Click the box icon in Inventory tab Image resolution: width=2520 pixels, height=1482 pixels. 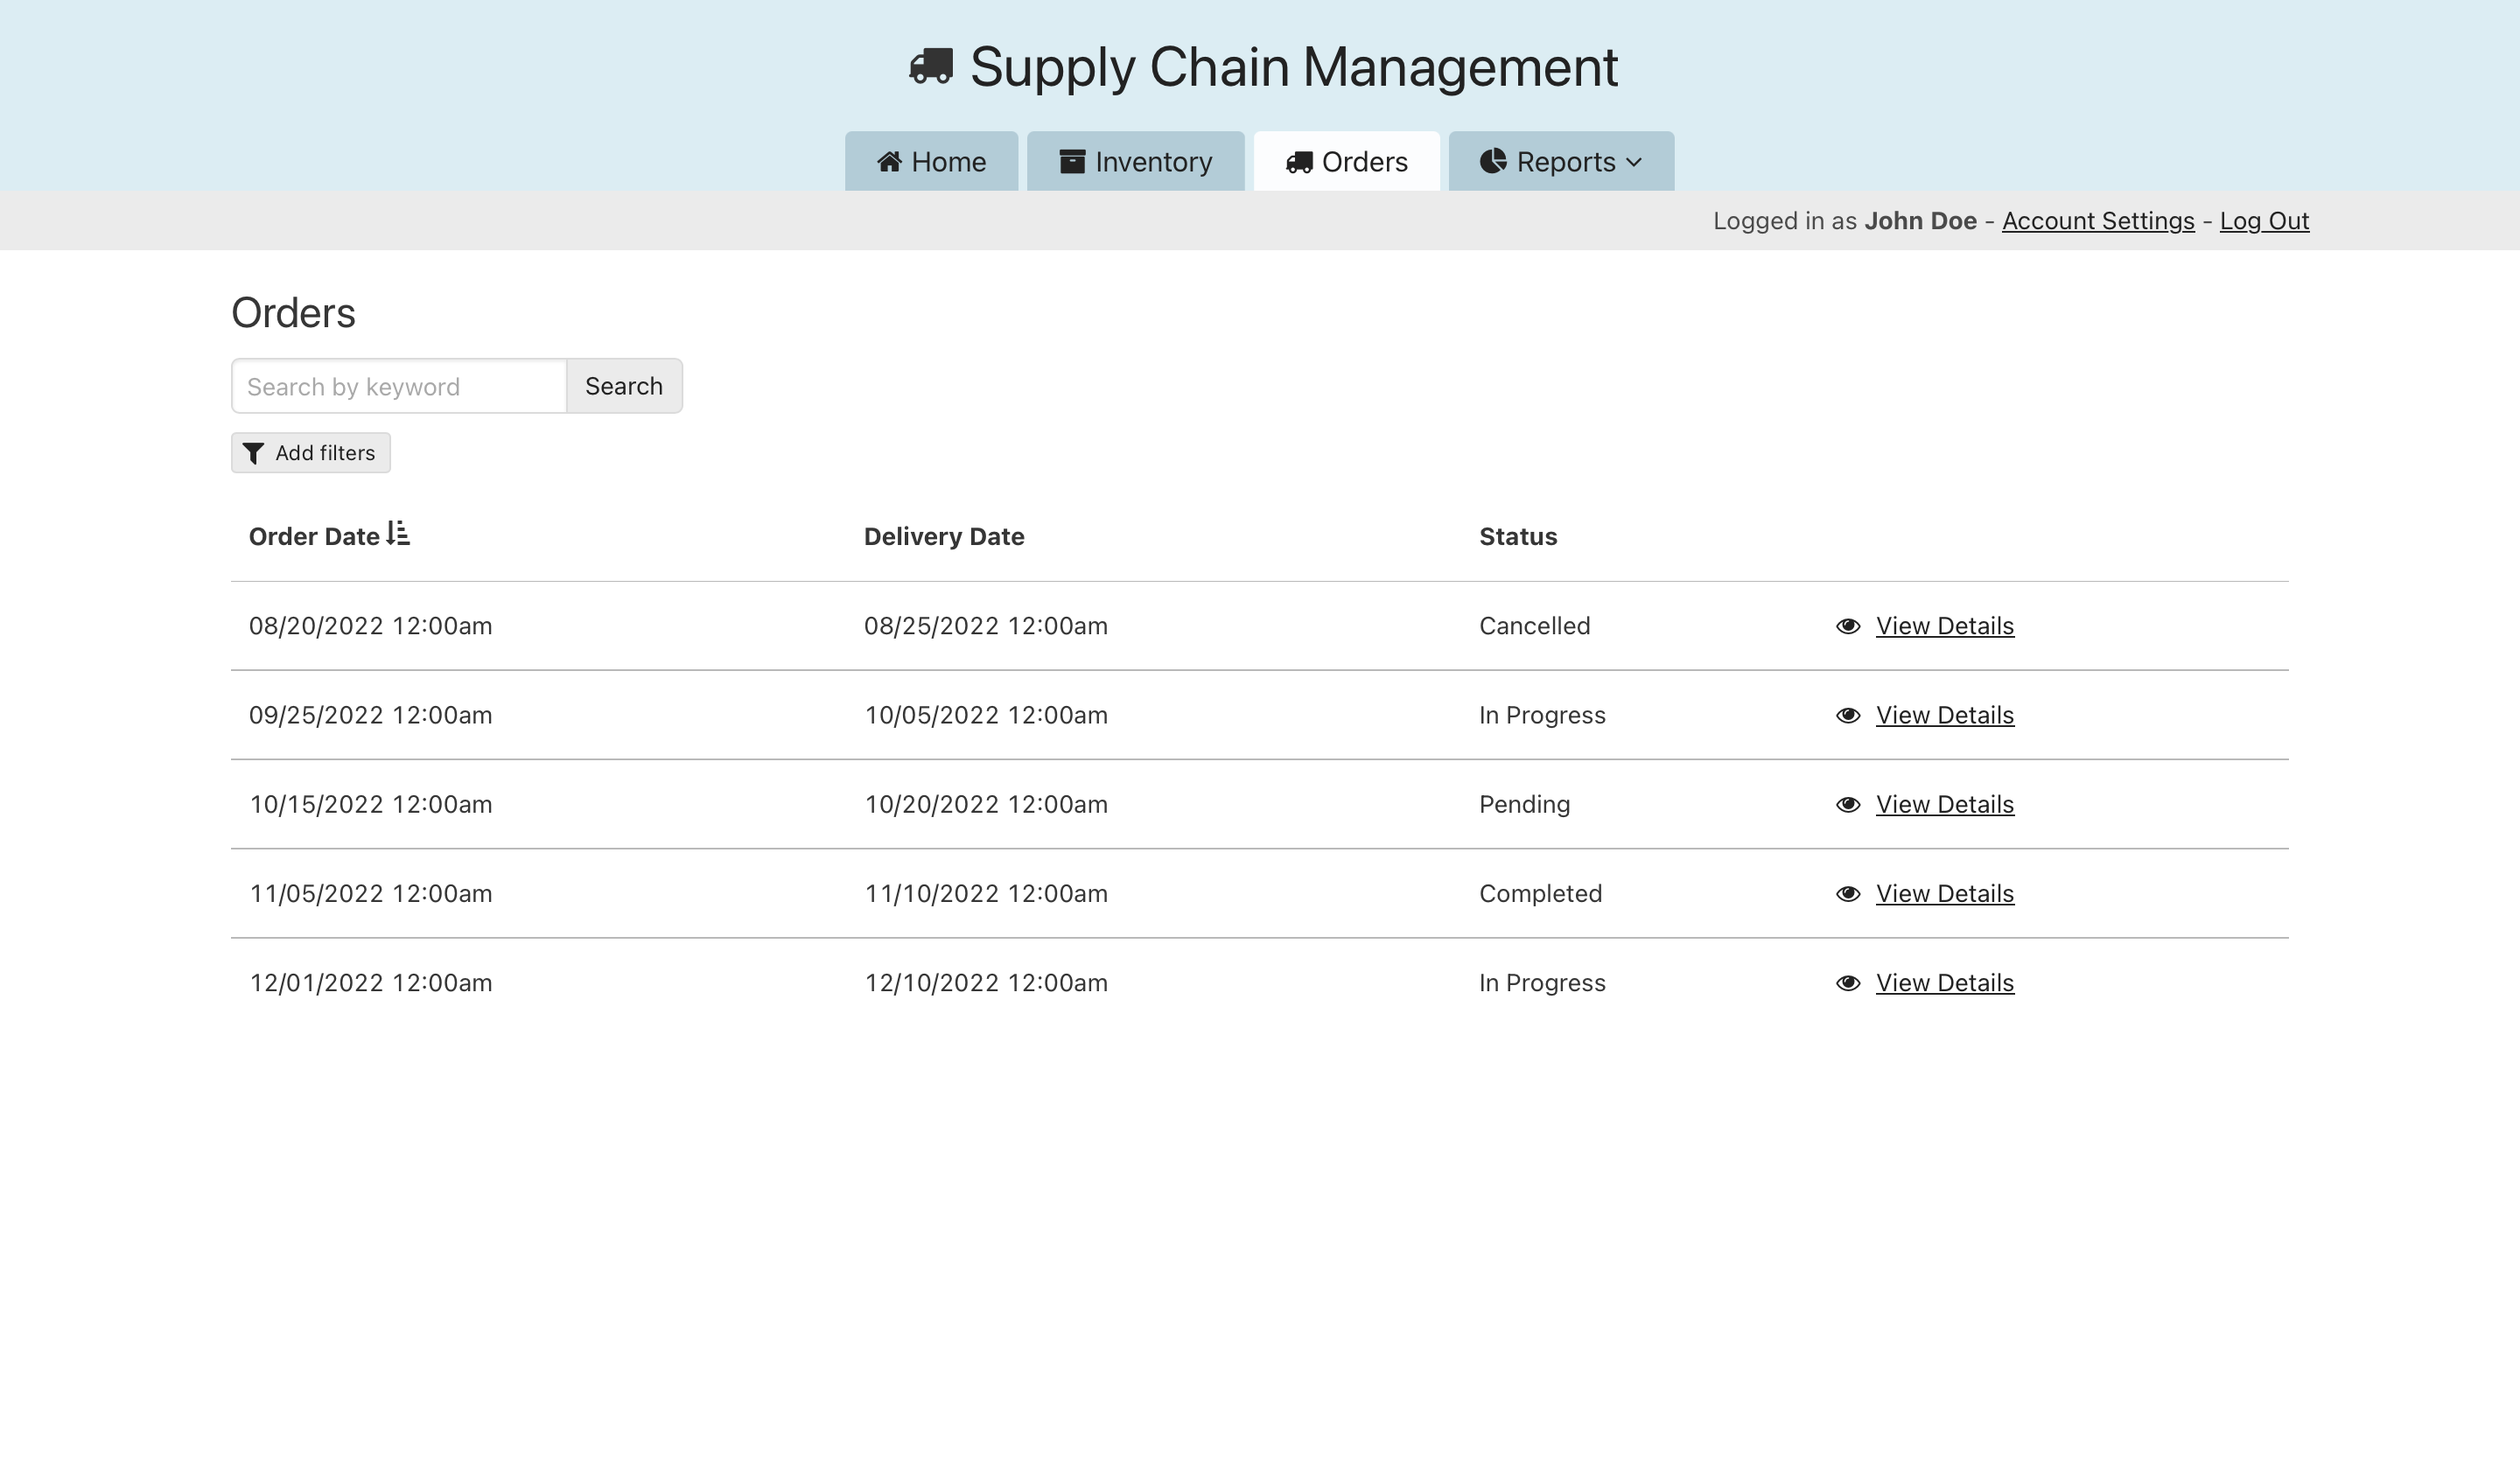pos(1072,162)
